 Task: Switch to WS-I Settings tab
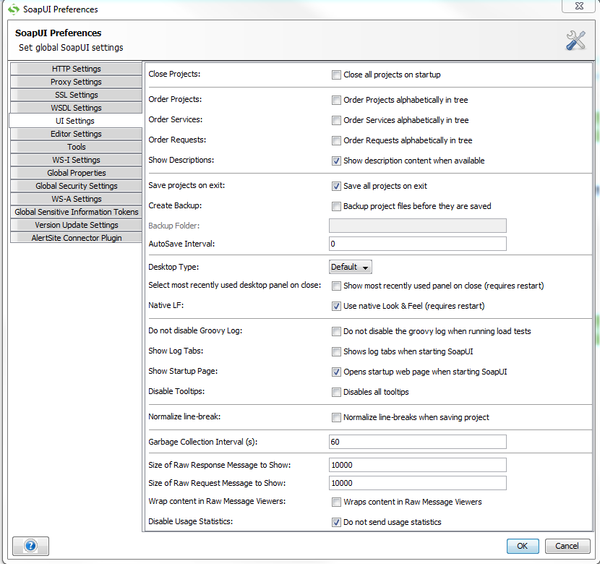pos(76,160)
